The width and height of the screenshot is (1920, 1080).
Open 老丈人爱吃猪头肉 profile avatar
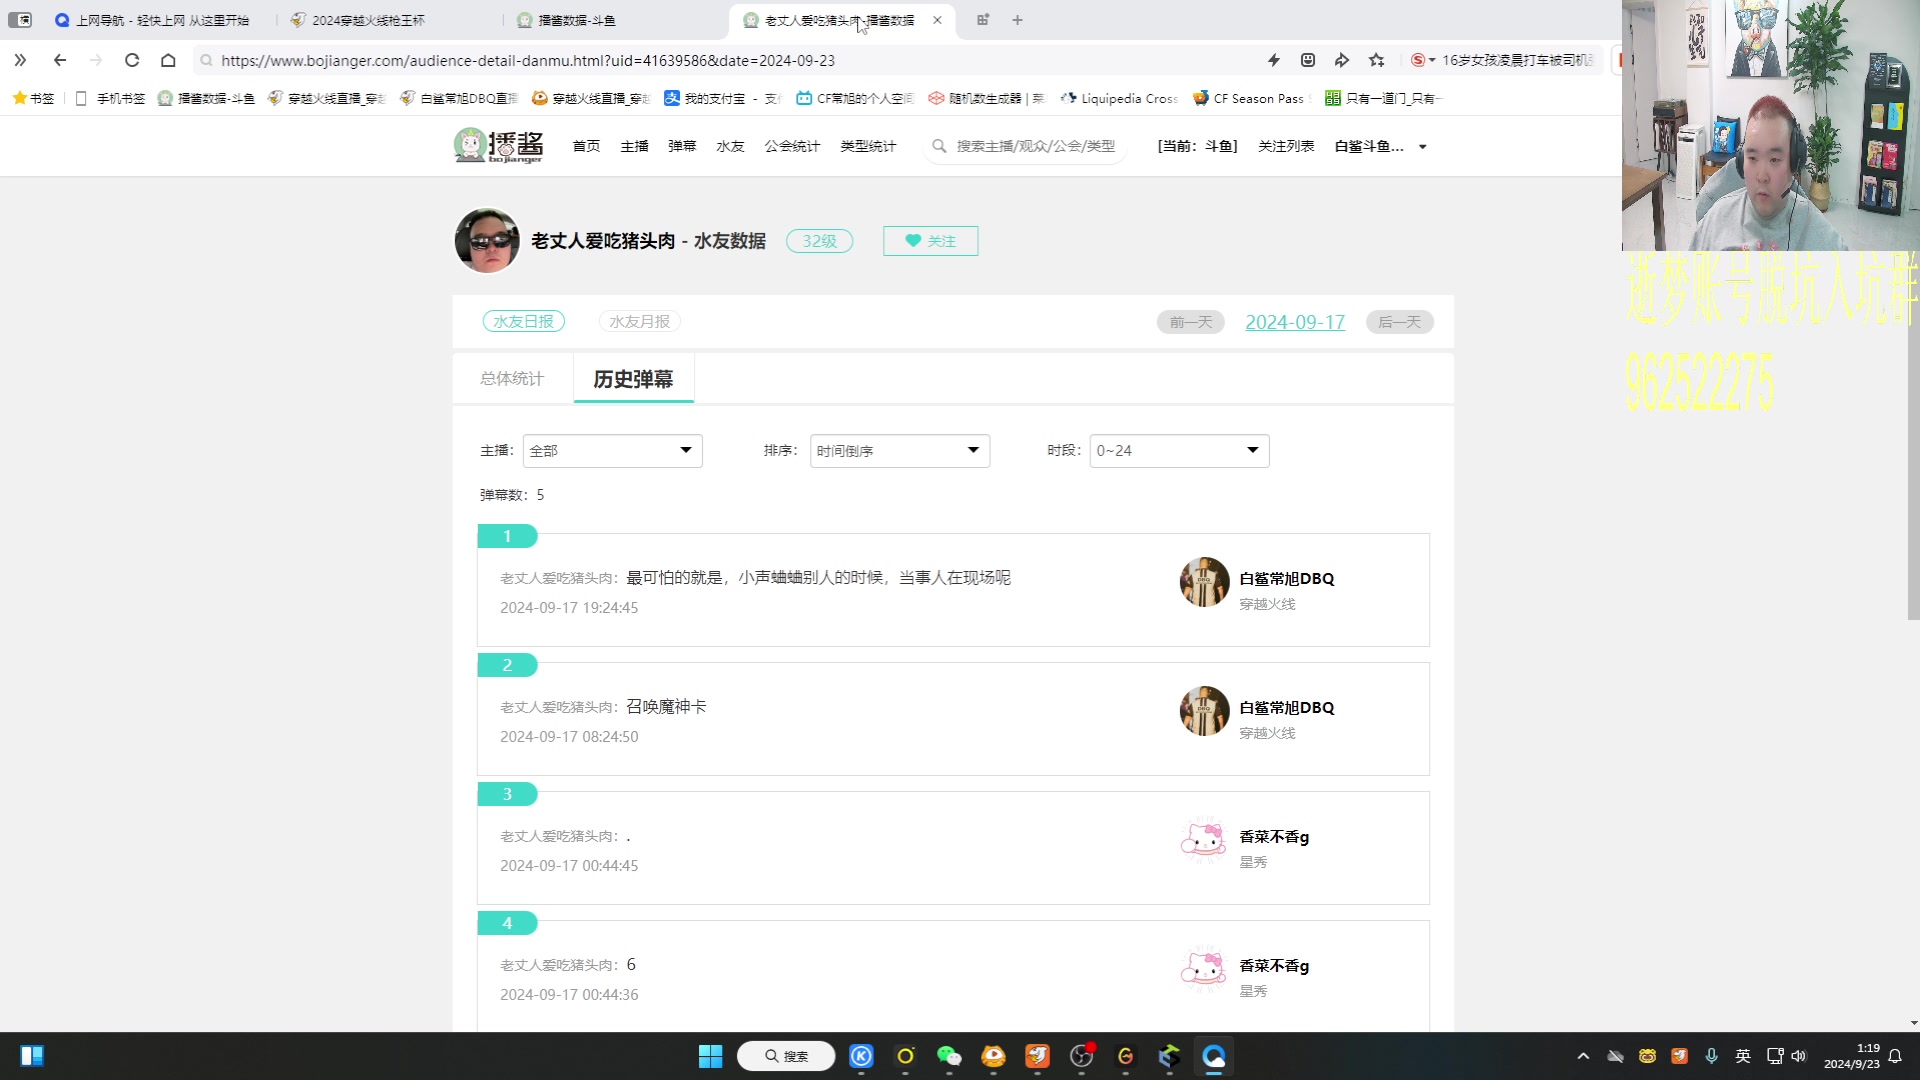(x=487, y=240)
